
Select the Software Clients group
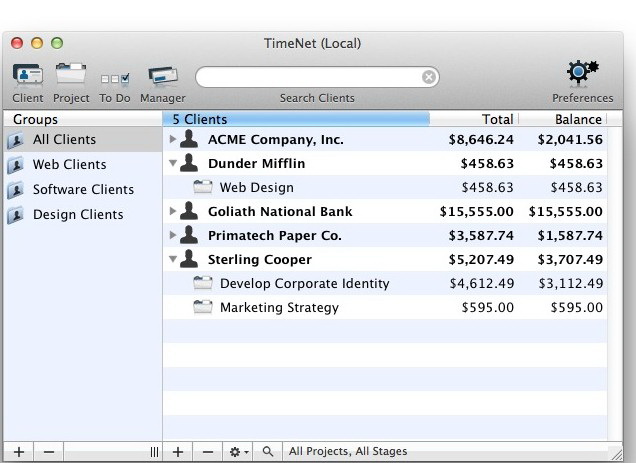click(83, 190)
